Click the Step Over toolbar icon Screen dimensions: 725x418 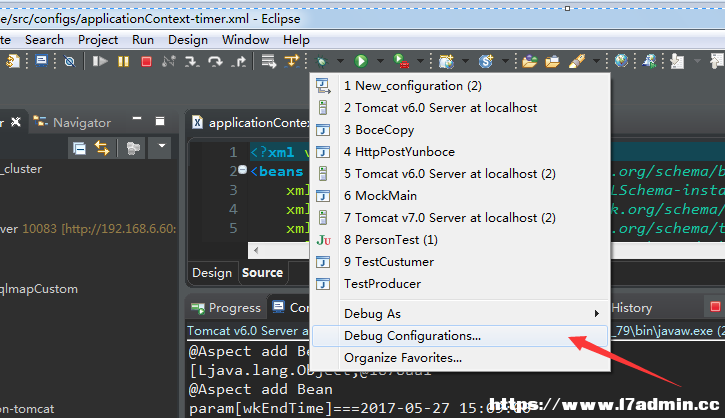[215, 61]
